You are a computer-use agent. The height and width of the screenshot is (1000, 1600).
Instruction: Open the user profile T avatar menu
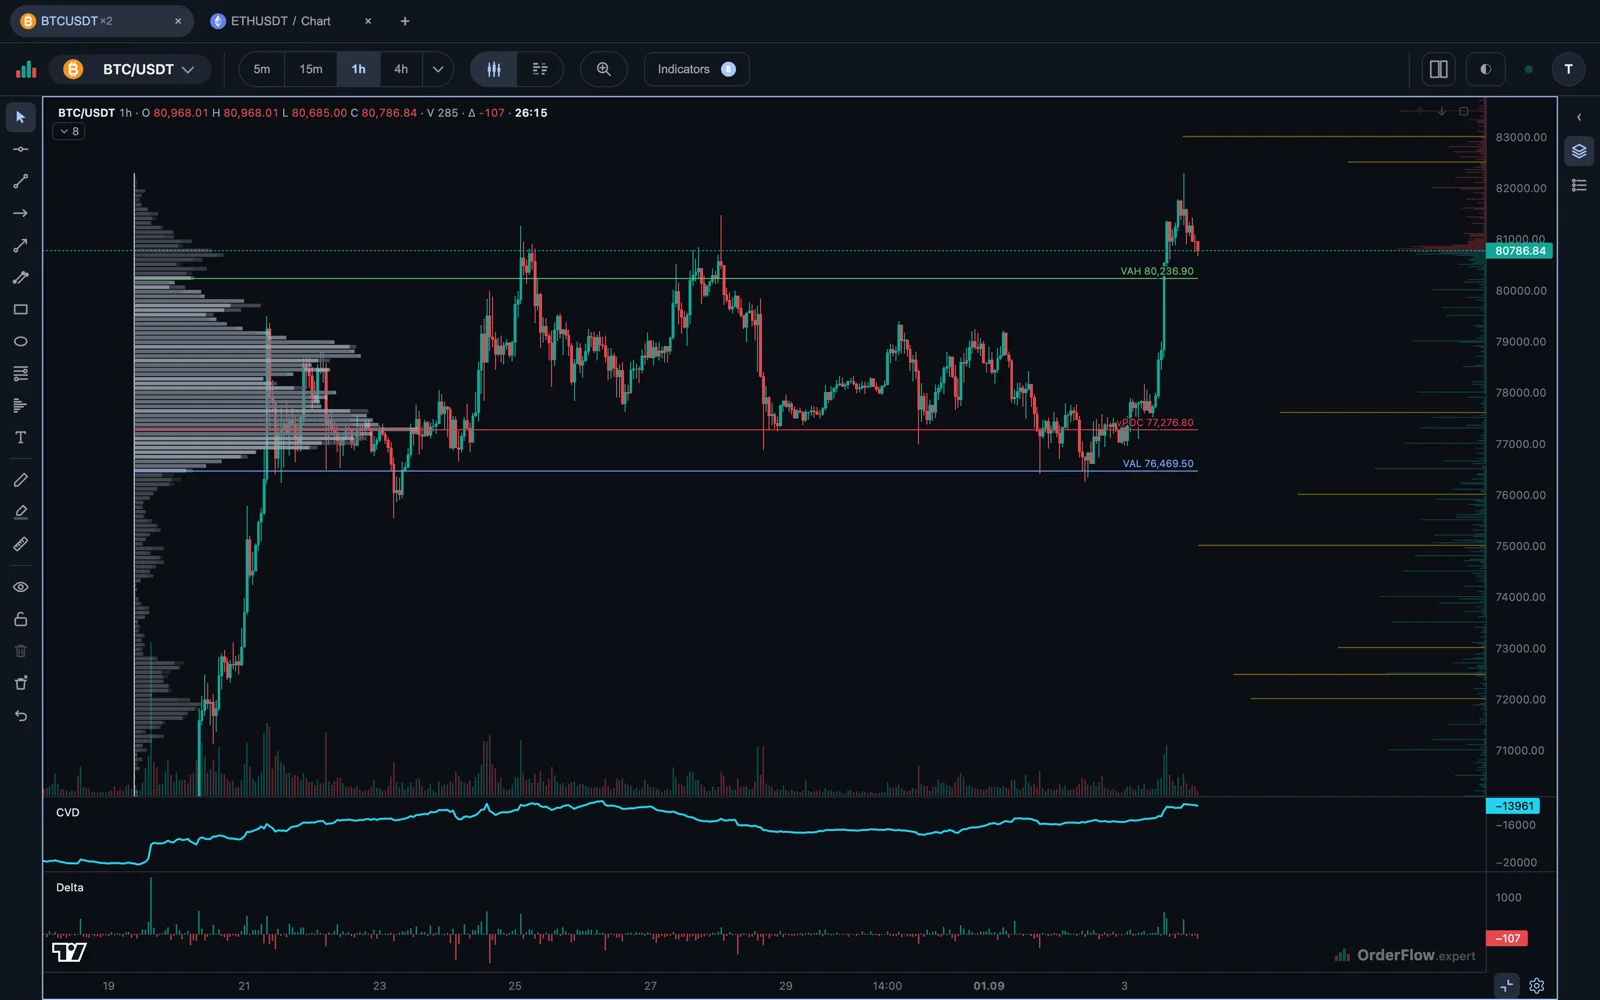pyautogui.click(x=1568, y=69)
